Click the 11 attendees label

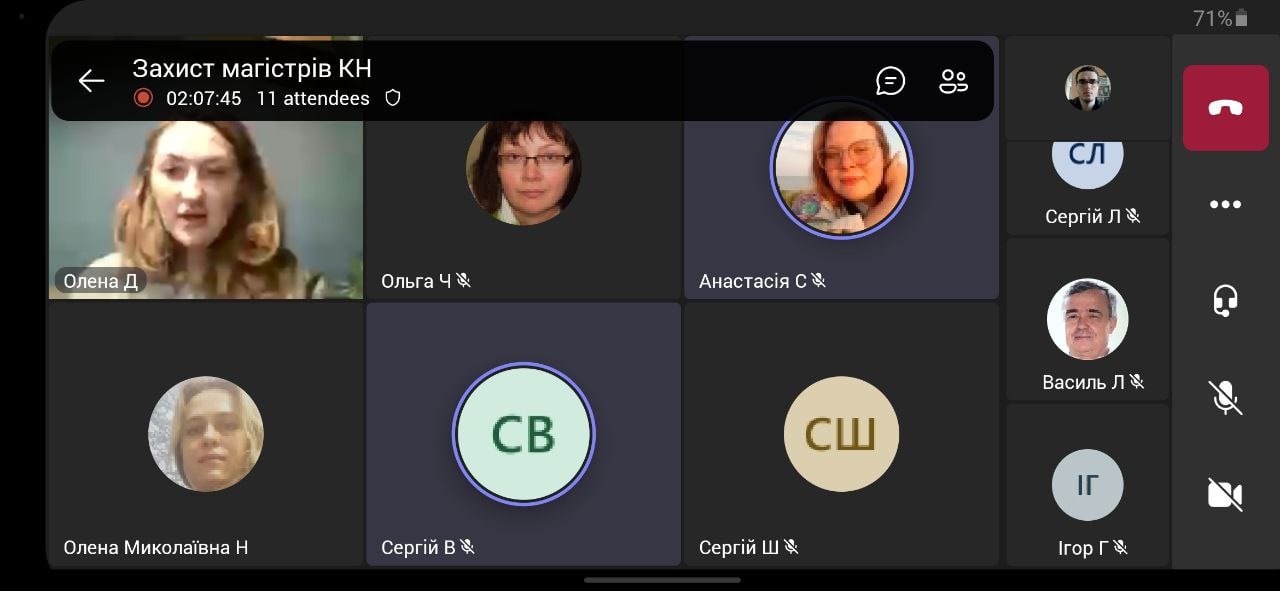click(313, 98)
